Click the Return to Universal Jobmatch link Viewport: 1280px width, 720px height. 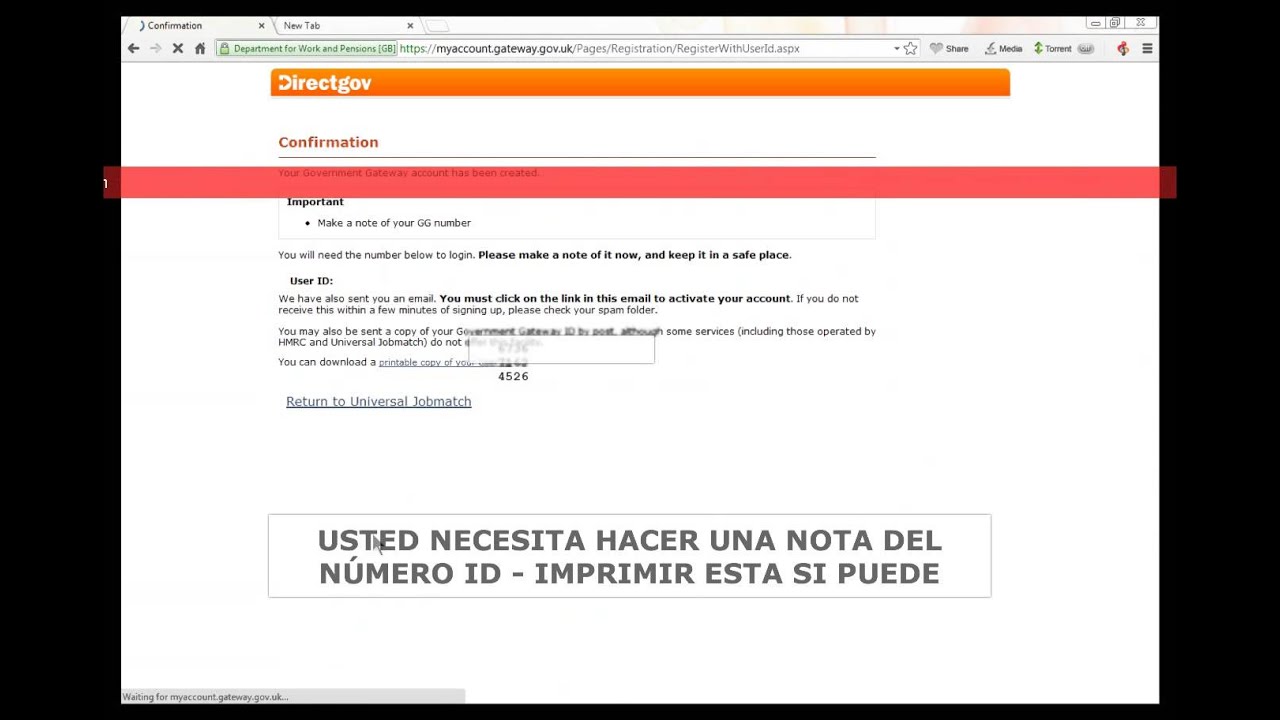[x=378, y=401]
